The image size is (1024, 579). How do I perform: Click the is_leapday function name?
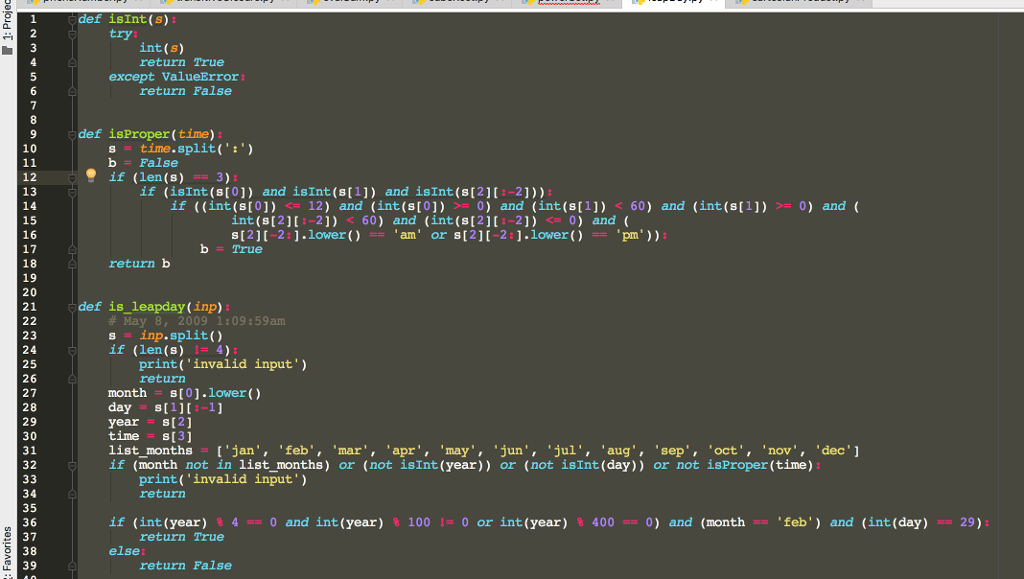click(x=147, y=307)
